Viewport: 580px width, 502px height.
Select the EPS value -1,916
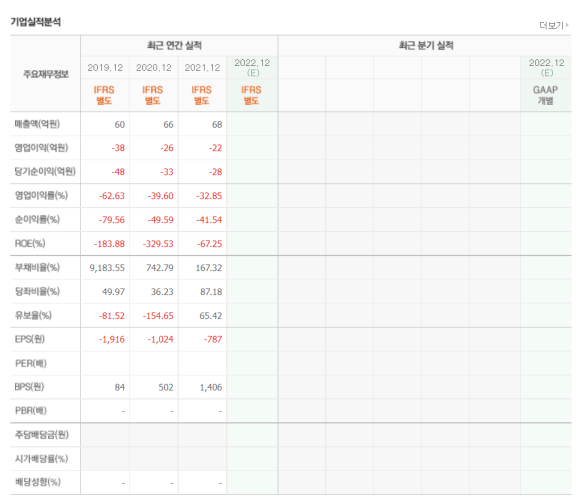pyautogui.click(x=112, y=340)
